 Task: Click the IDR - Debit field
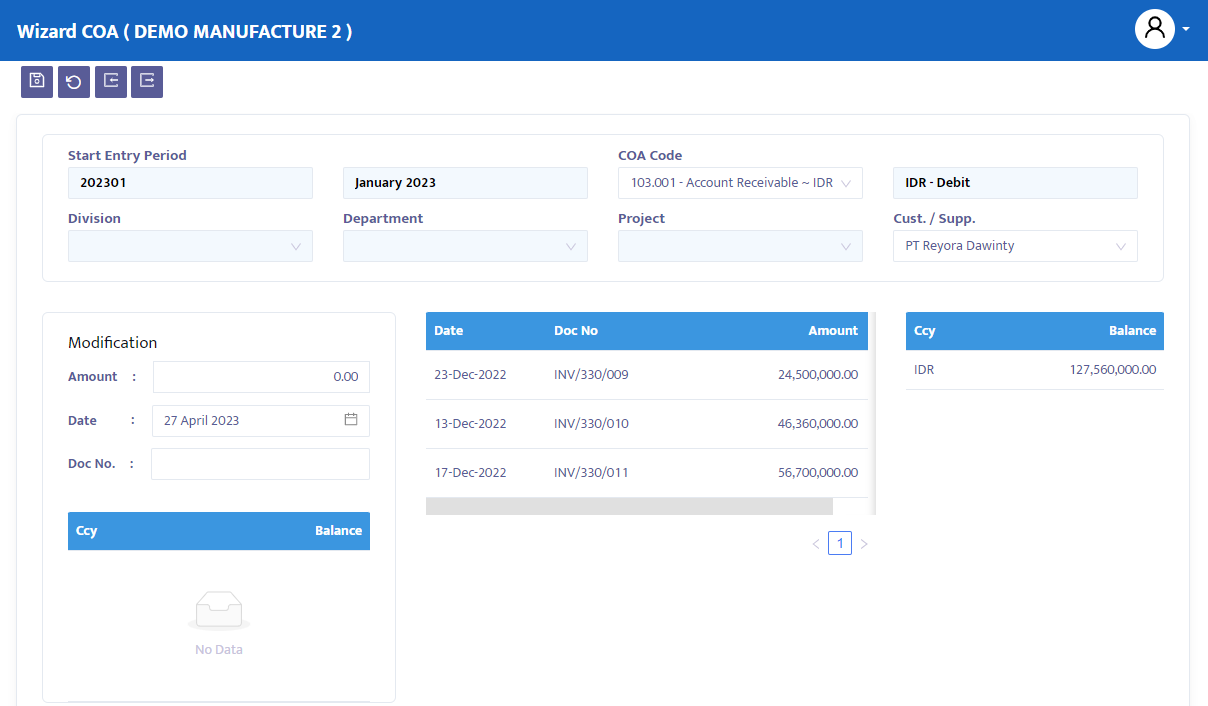point(1015,183)
